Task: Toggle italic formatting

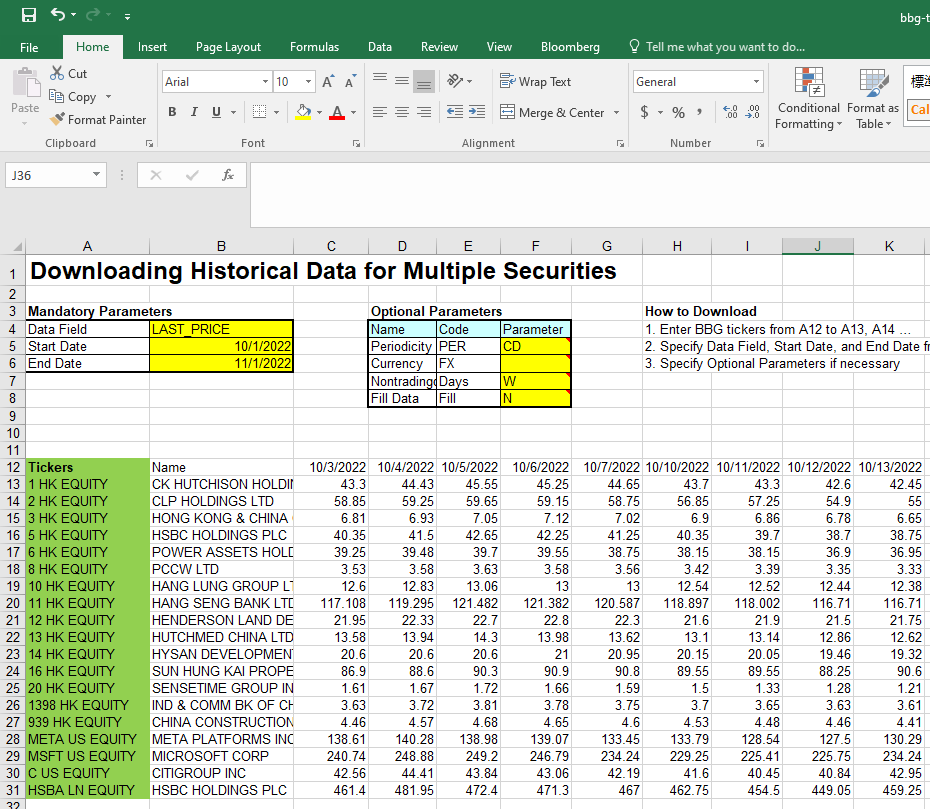Action: (192, 111)
